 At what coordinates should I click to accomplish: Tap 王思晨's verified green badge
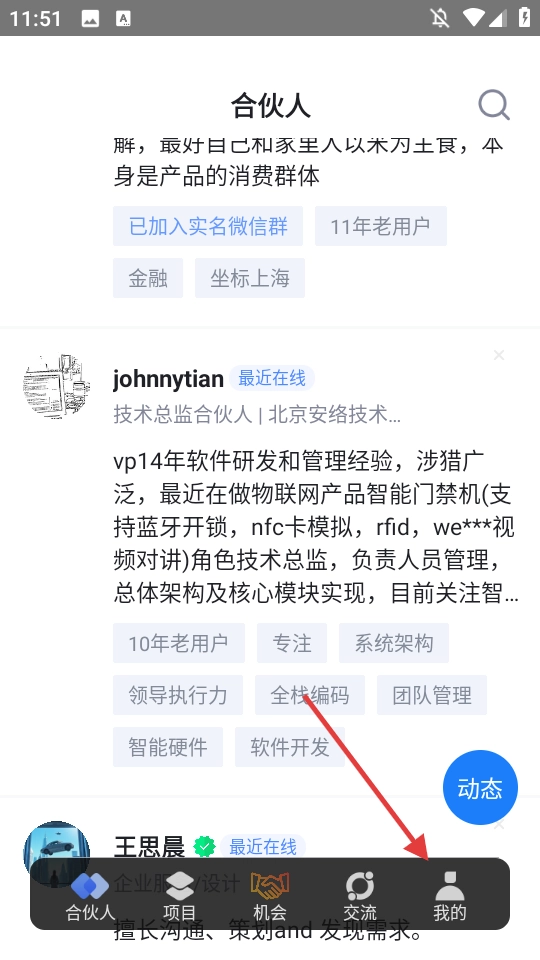tap(204, 847)
